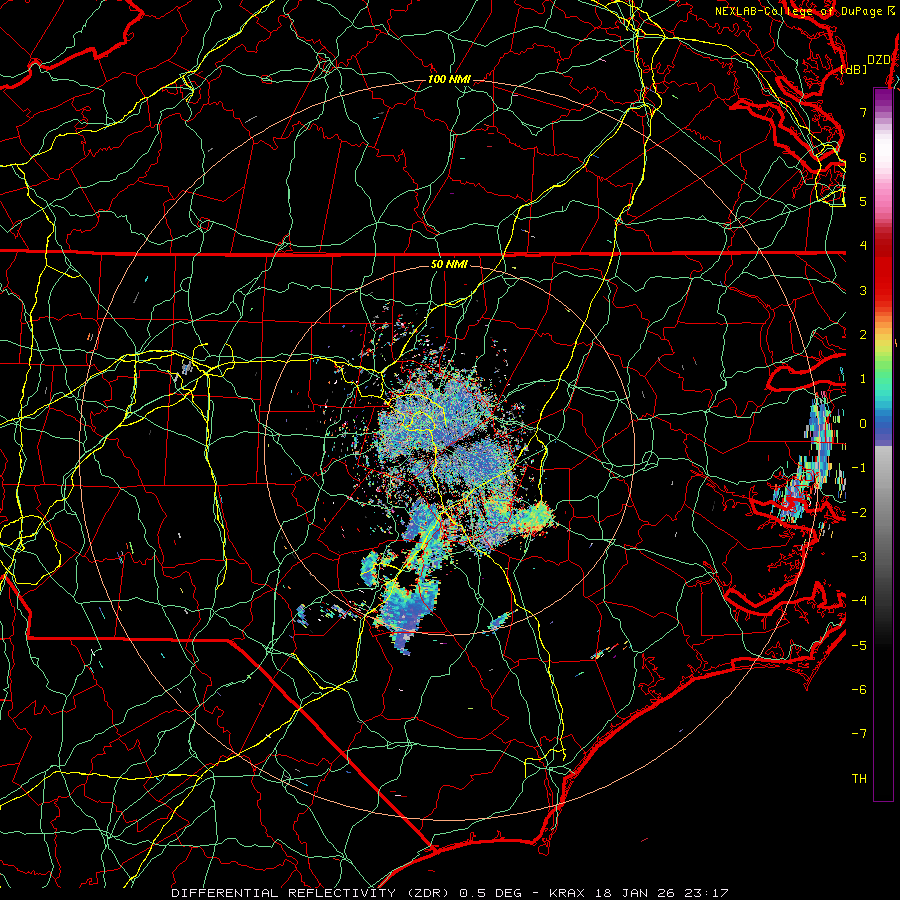
Task: Click the 2 value on the ZDR scale
Action: (x=863, y=335)
